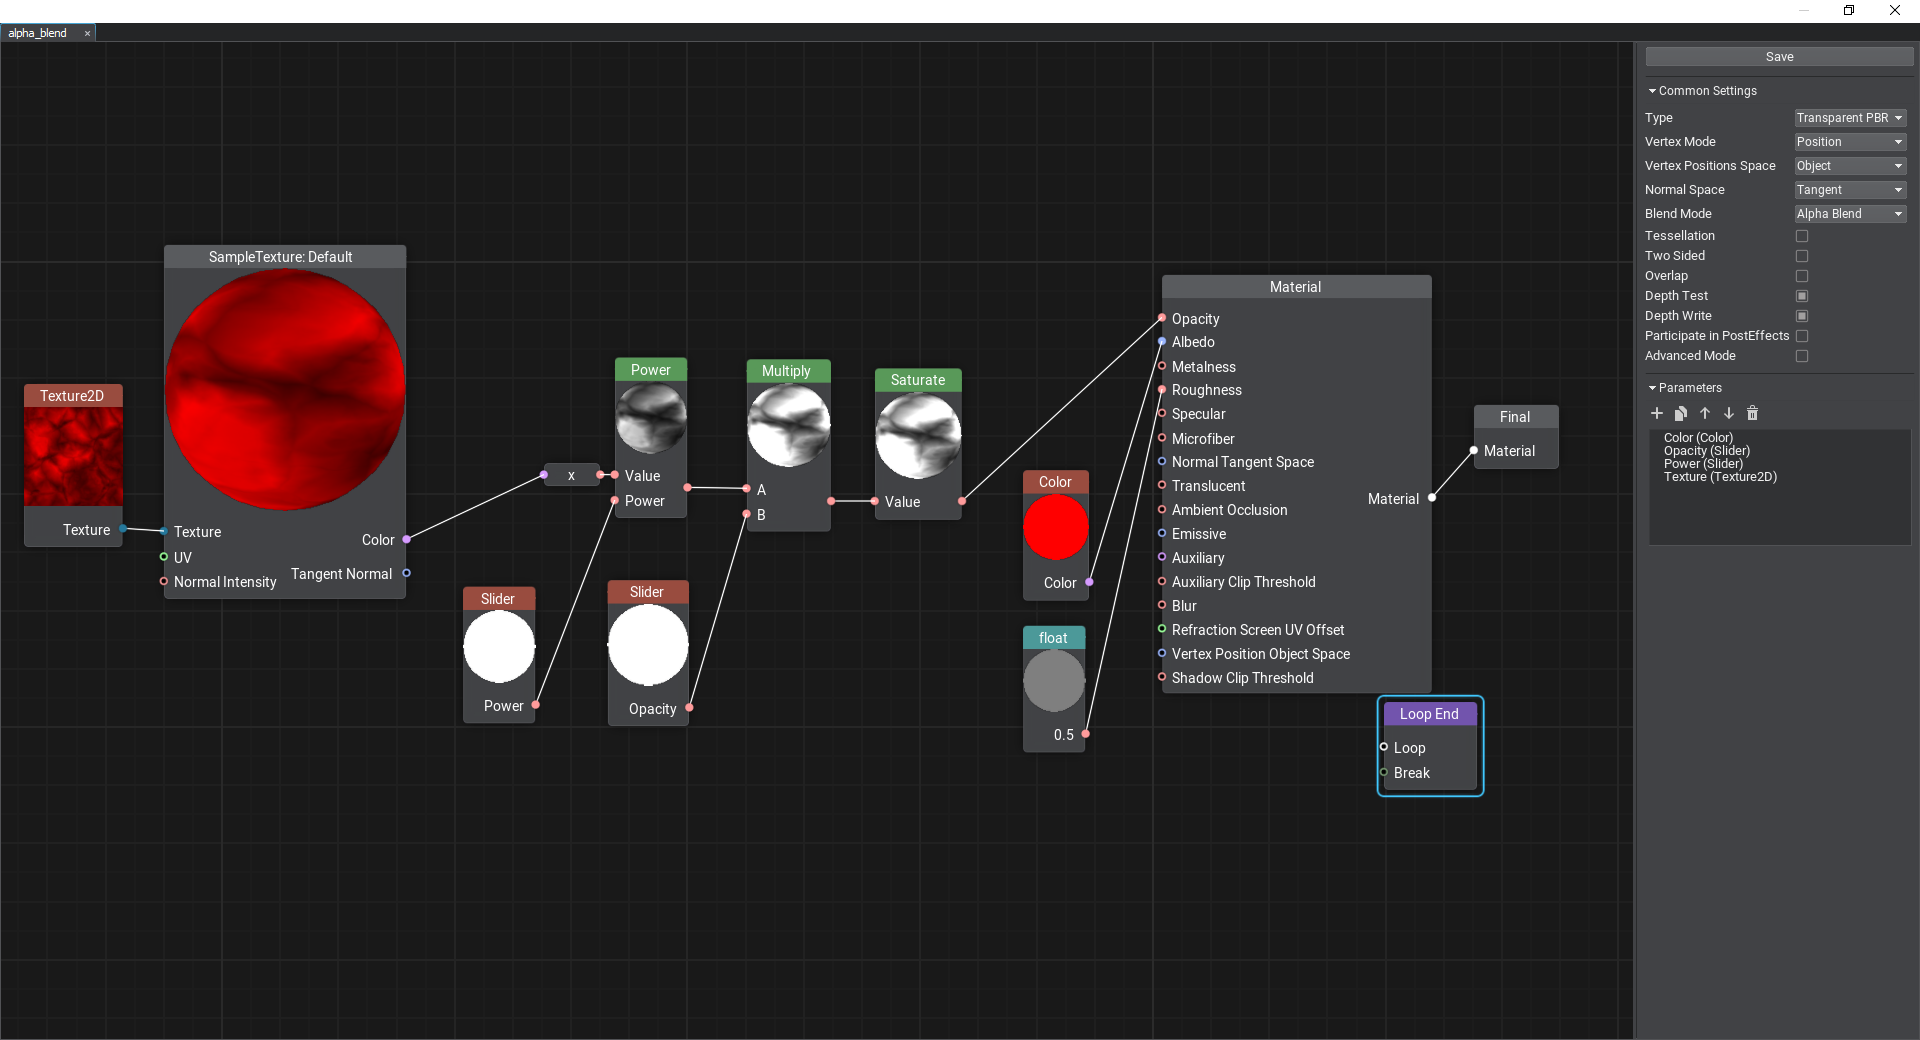
Task: Close the alpha_blend tab with x icon
Action: click(87, 33)
